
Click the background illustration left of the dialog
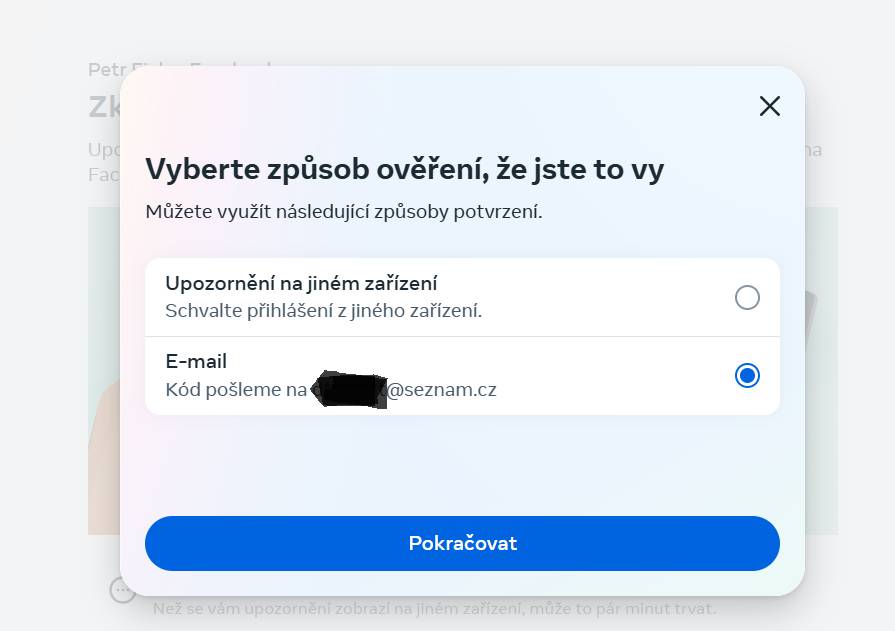[x=104, y=371]
